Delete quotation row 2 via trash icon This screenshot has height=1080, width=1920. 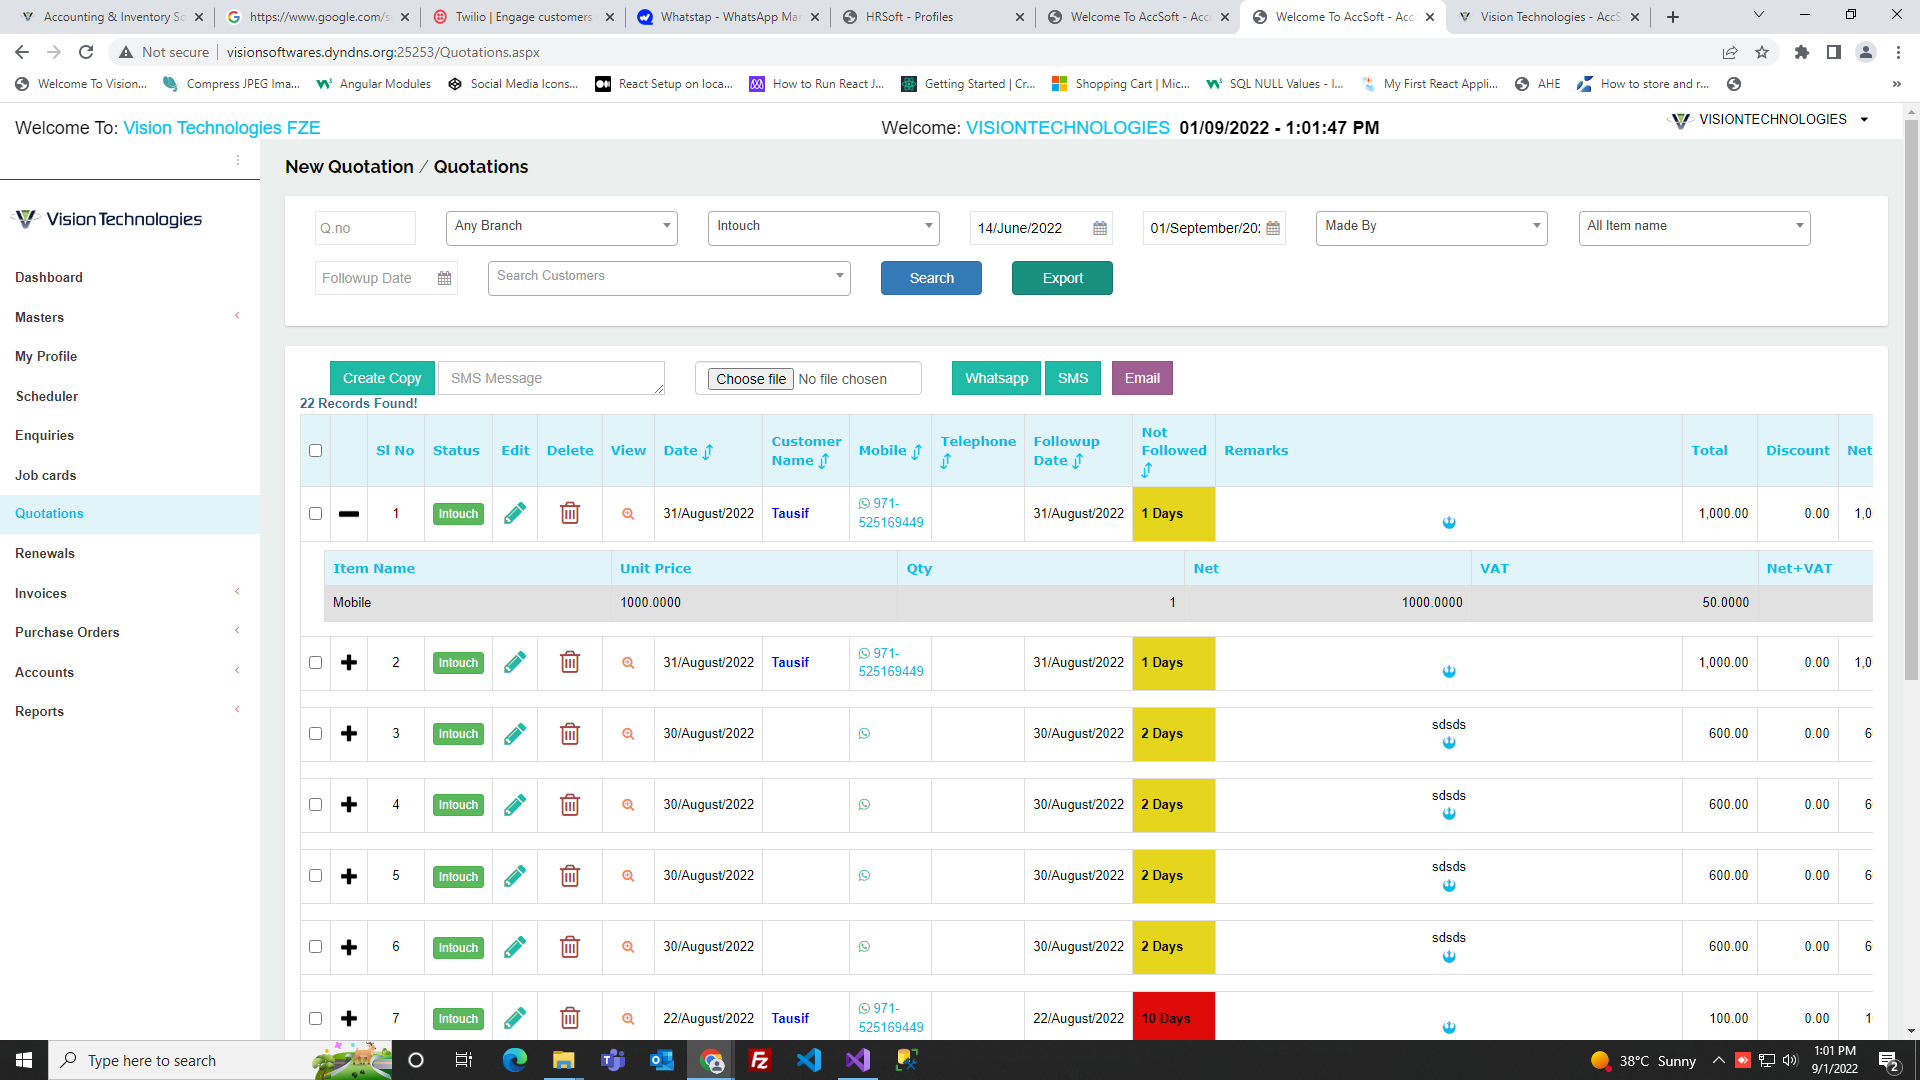(570, 662)
